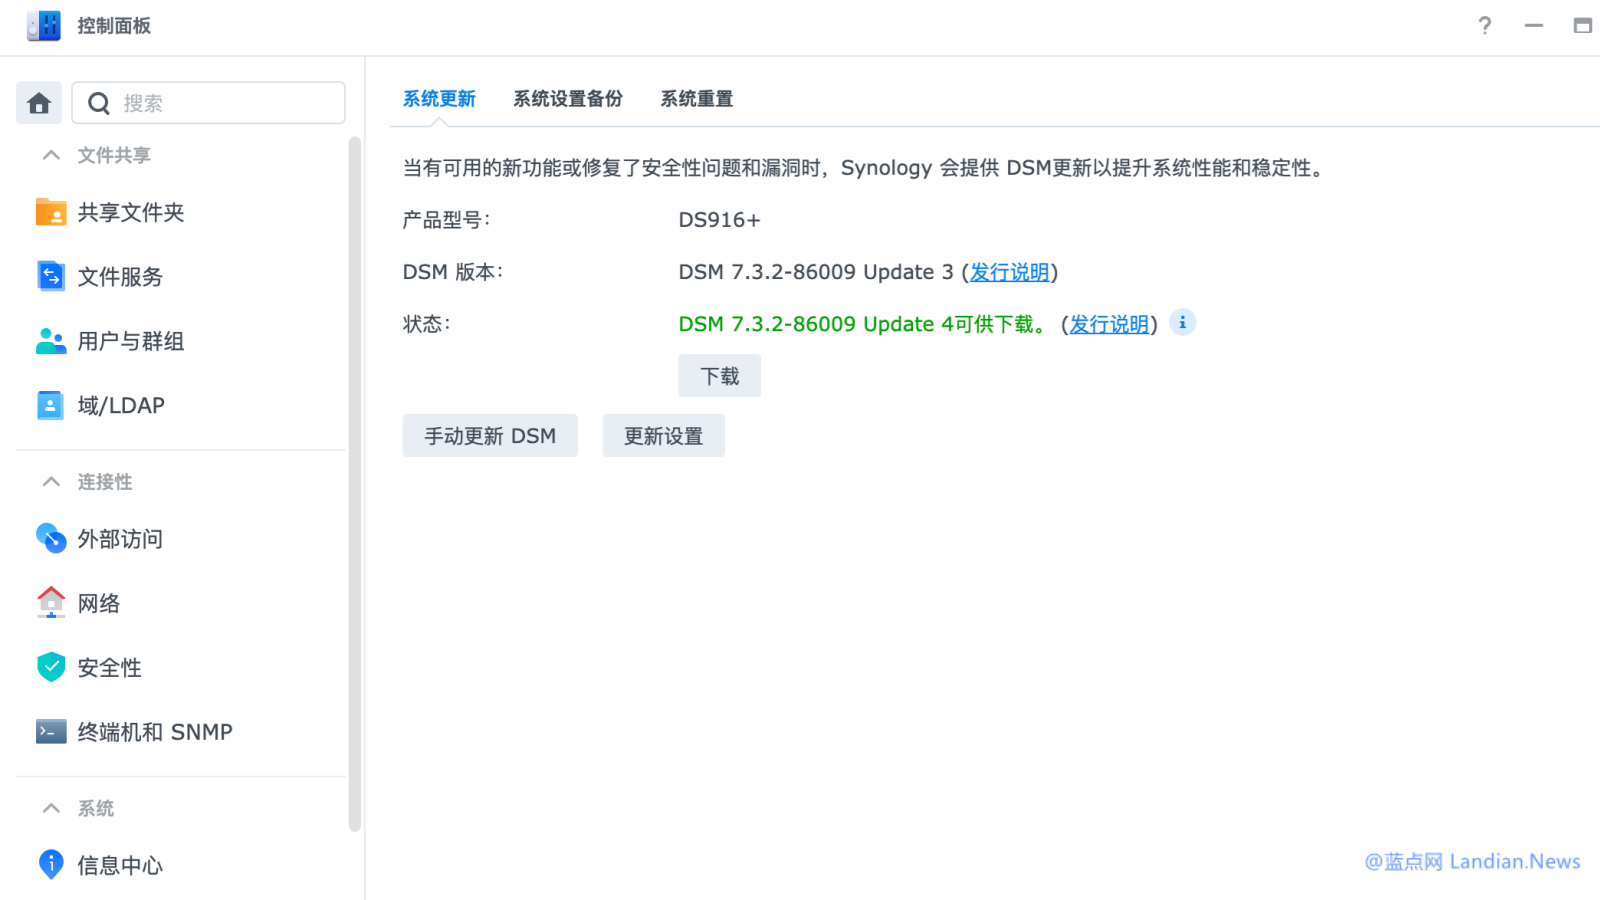Image resolution: width=1600 pixels, height=900 pixels.
Task: Click the product model value DS916+
Action: pos(719,220)
